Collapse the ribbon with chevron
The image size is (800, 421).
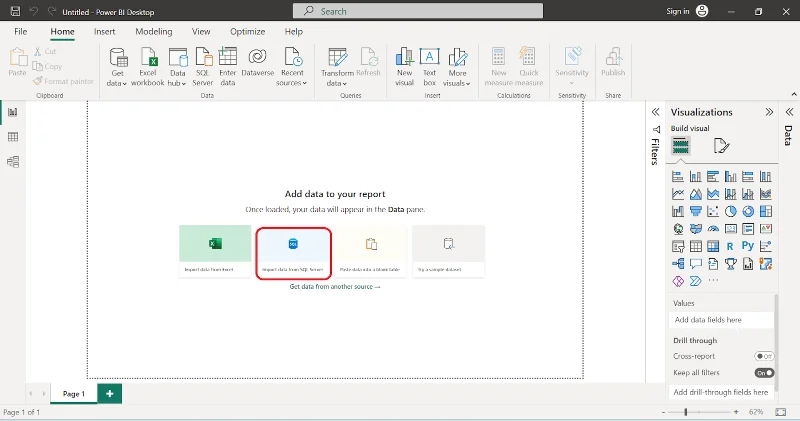click(x=794, y=94)
